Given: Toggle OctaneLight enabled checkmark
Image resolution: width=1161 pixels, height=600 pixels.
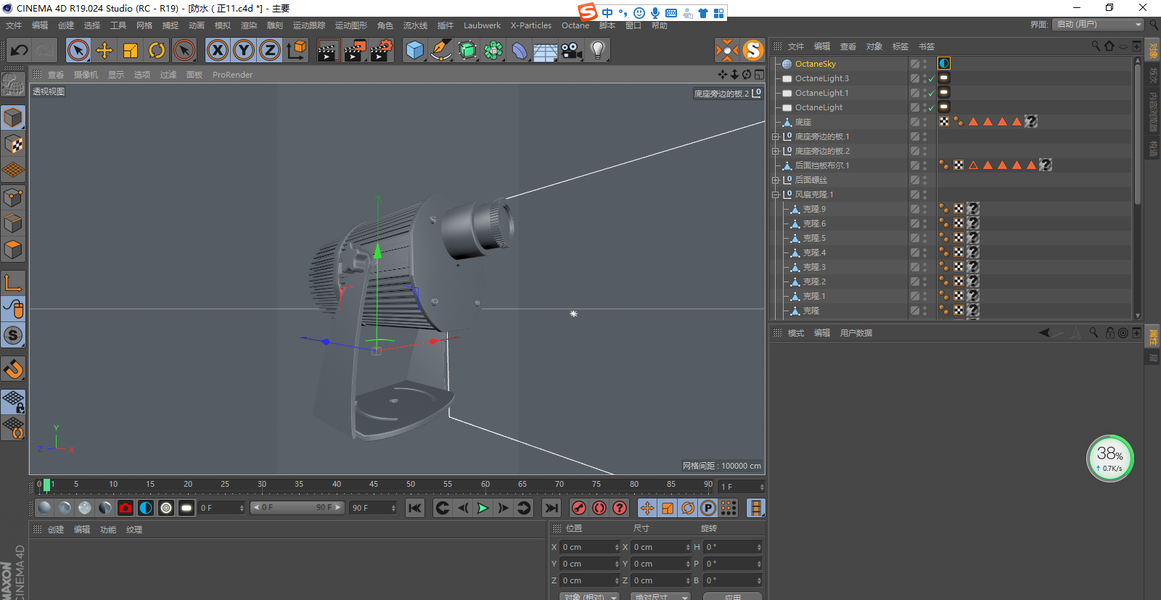Looking at the screenshot, I should (931, 107).
